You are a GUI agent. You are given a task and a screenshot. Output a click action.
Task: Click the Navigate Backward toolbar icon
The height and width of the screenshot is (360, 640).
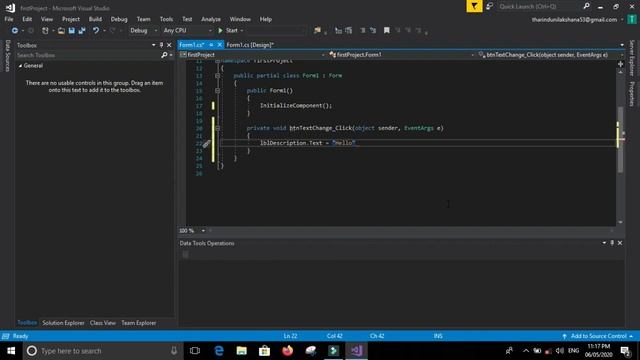tap(15, 31)
